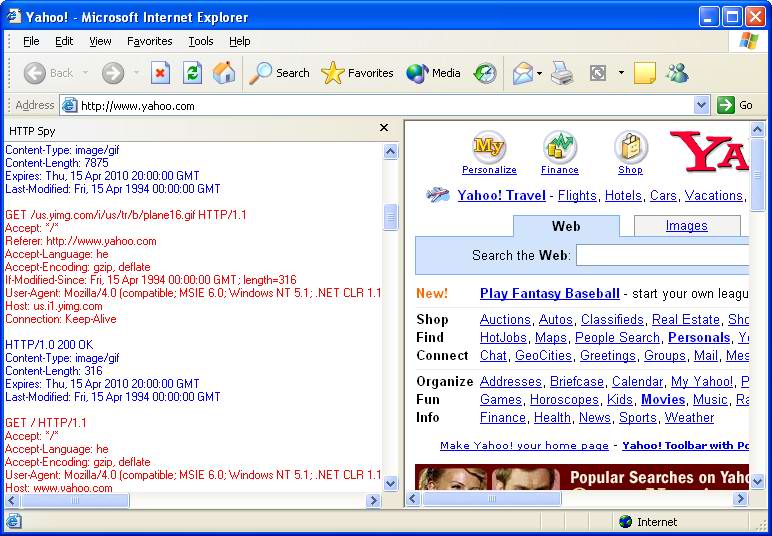Click the Forward arrow button
The image size is (772, 536).
(113, 73)
